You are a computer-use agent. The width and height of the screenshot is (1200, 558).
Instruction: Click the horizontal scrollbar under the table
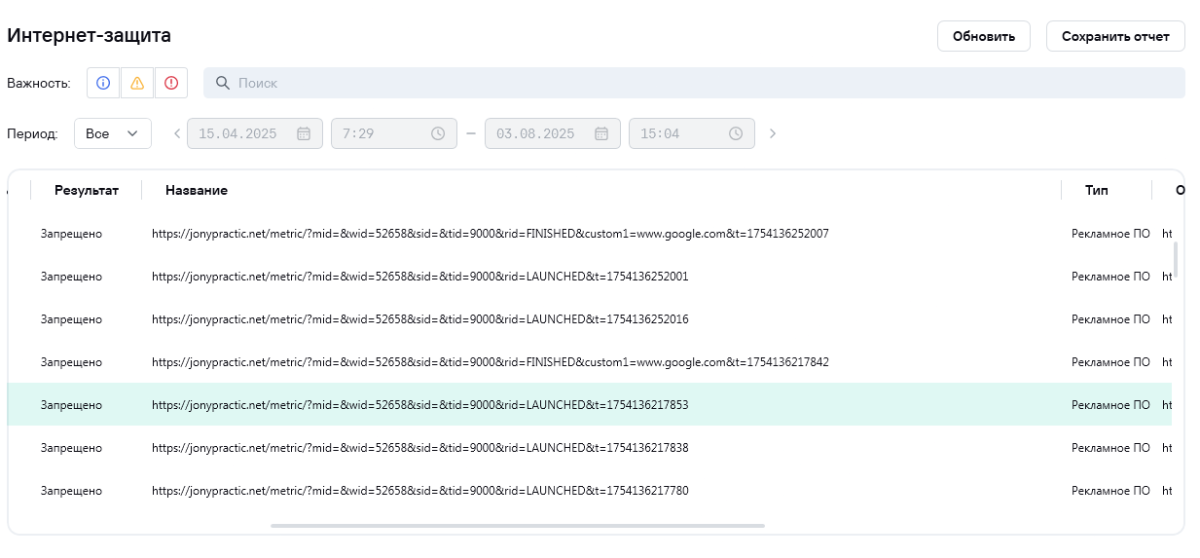click(517, 525)
